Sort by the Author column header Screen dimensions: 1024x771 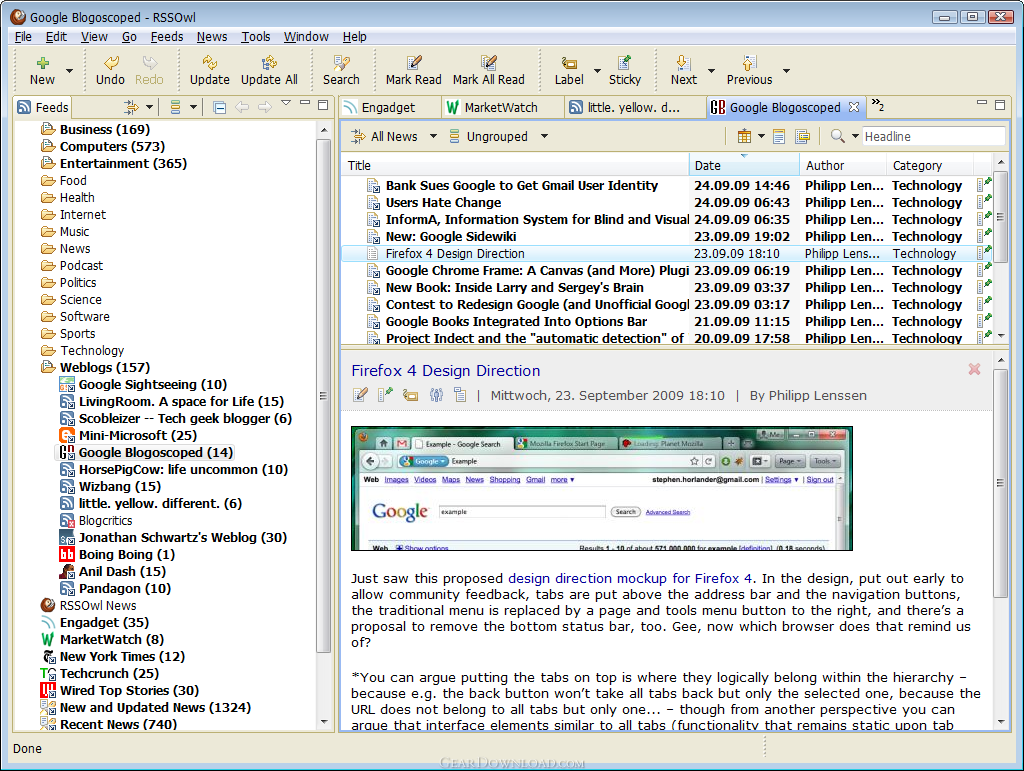(x=842, y=165)
